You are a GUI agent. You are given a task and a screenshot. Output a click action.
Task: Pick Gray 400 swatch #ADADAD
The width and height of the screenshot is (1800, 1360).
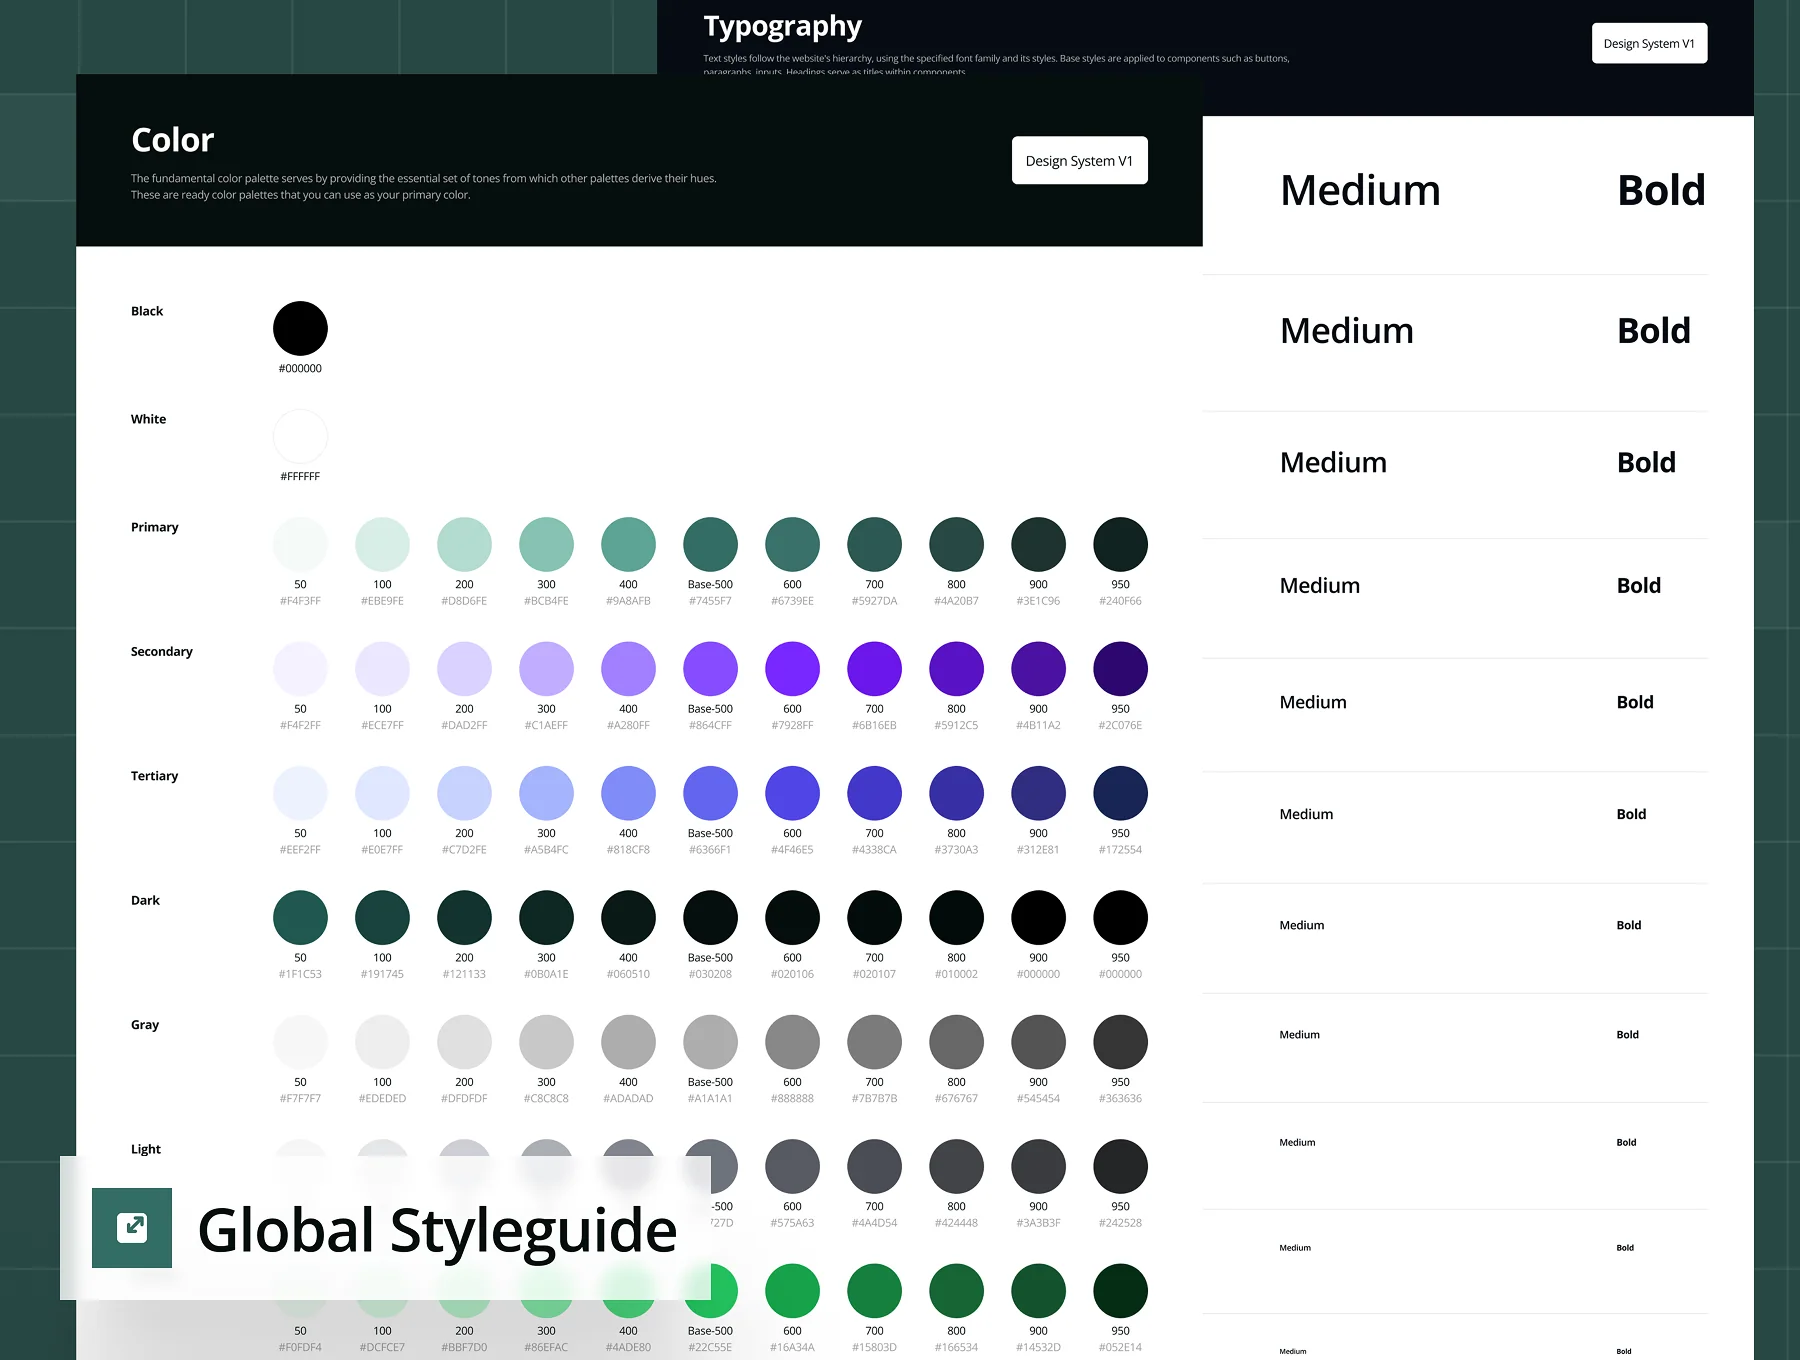628,1042
